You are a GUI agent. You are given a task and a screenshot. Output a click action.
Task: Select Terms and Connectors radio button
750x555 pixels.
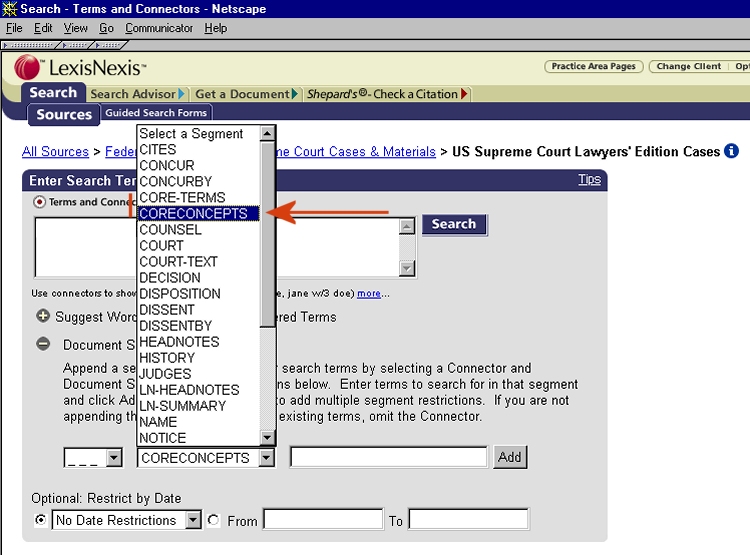[x=40, y=202]
